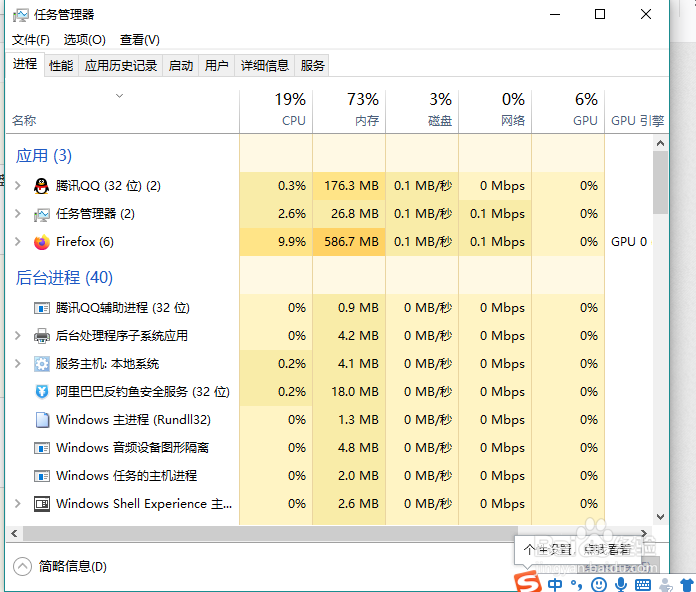Sort by the 内存 column header
Image resolution: width=696 pixels, height=592 pixels.
point(349,111)
